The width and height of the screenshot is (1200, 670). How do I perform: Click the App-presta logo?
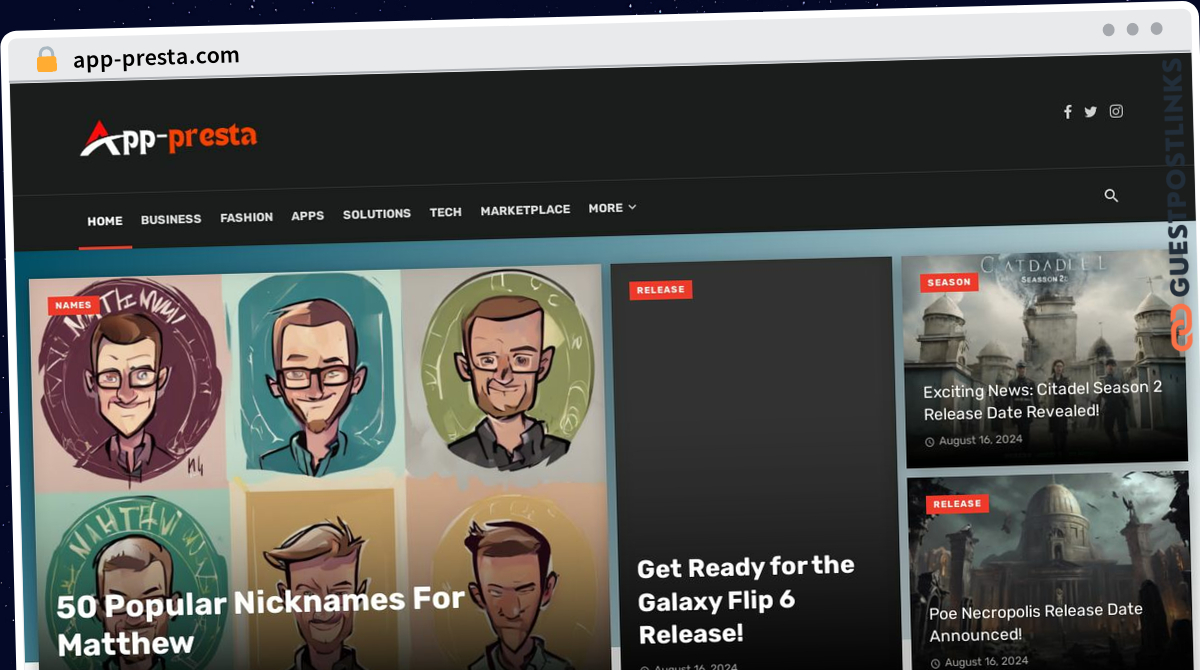(x=168, y=138)
